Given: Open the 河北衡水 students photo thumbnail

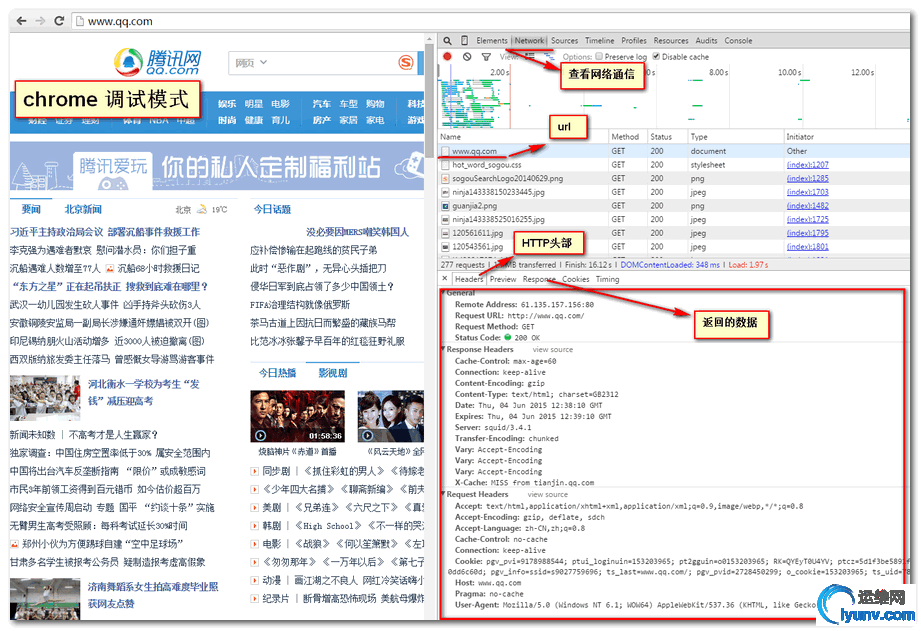Looking at the screenshot, I should 45,398.
